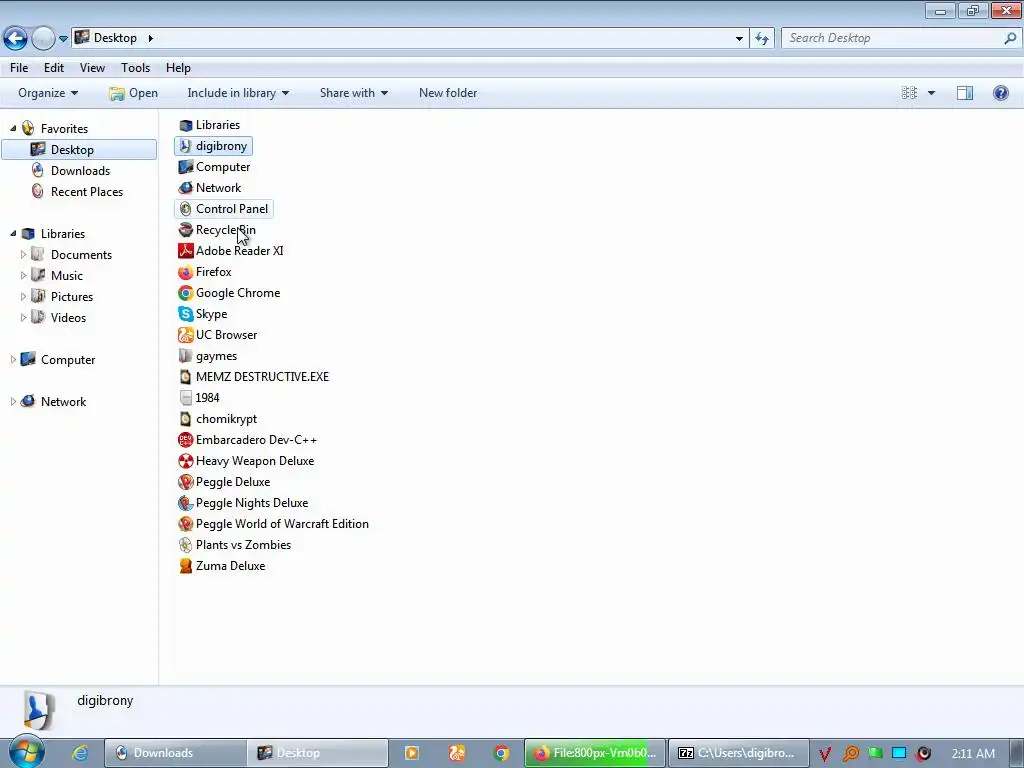The width and height of the screenshot is (1024, 768).
Task: Open the File menu
Action: (19, 68)
